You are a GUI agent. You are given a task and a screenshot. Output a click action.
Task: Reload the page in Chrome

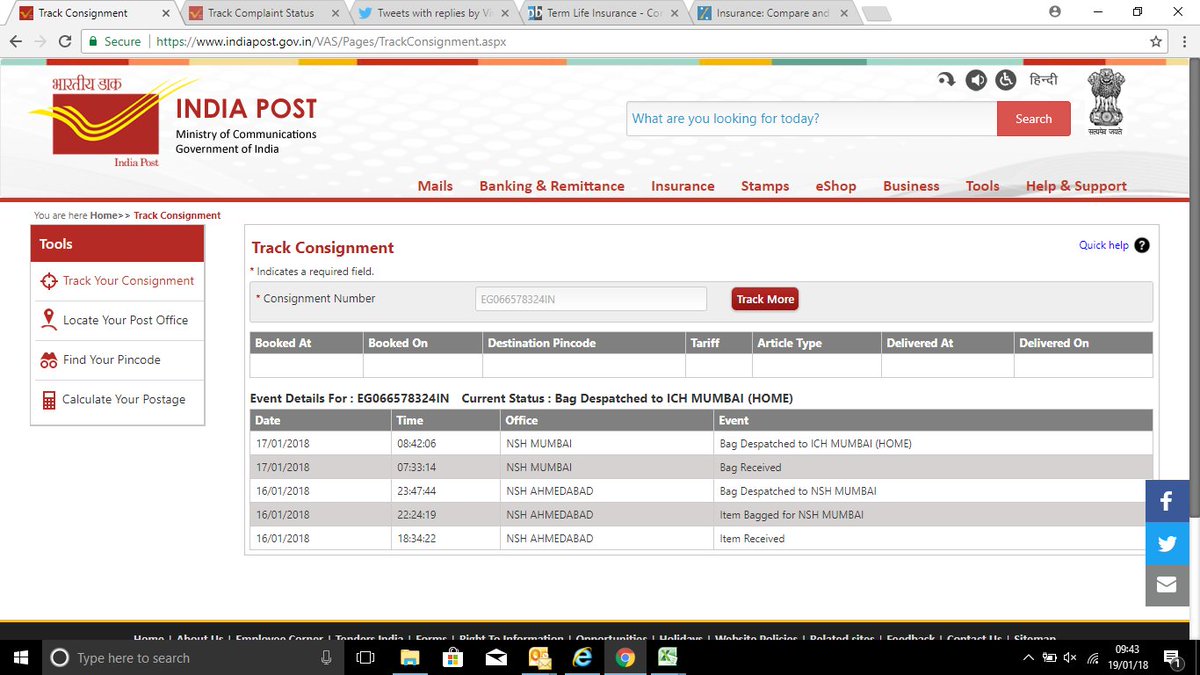coord(66,42)
